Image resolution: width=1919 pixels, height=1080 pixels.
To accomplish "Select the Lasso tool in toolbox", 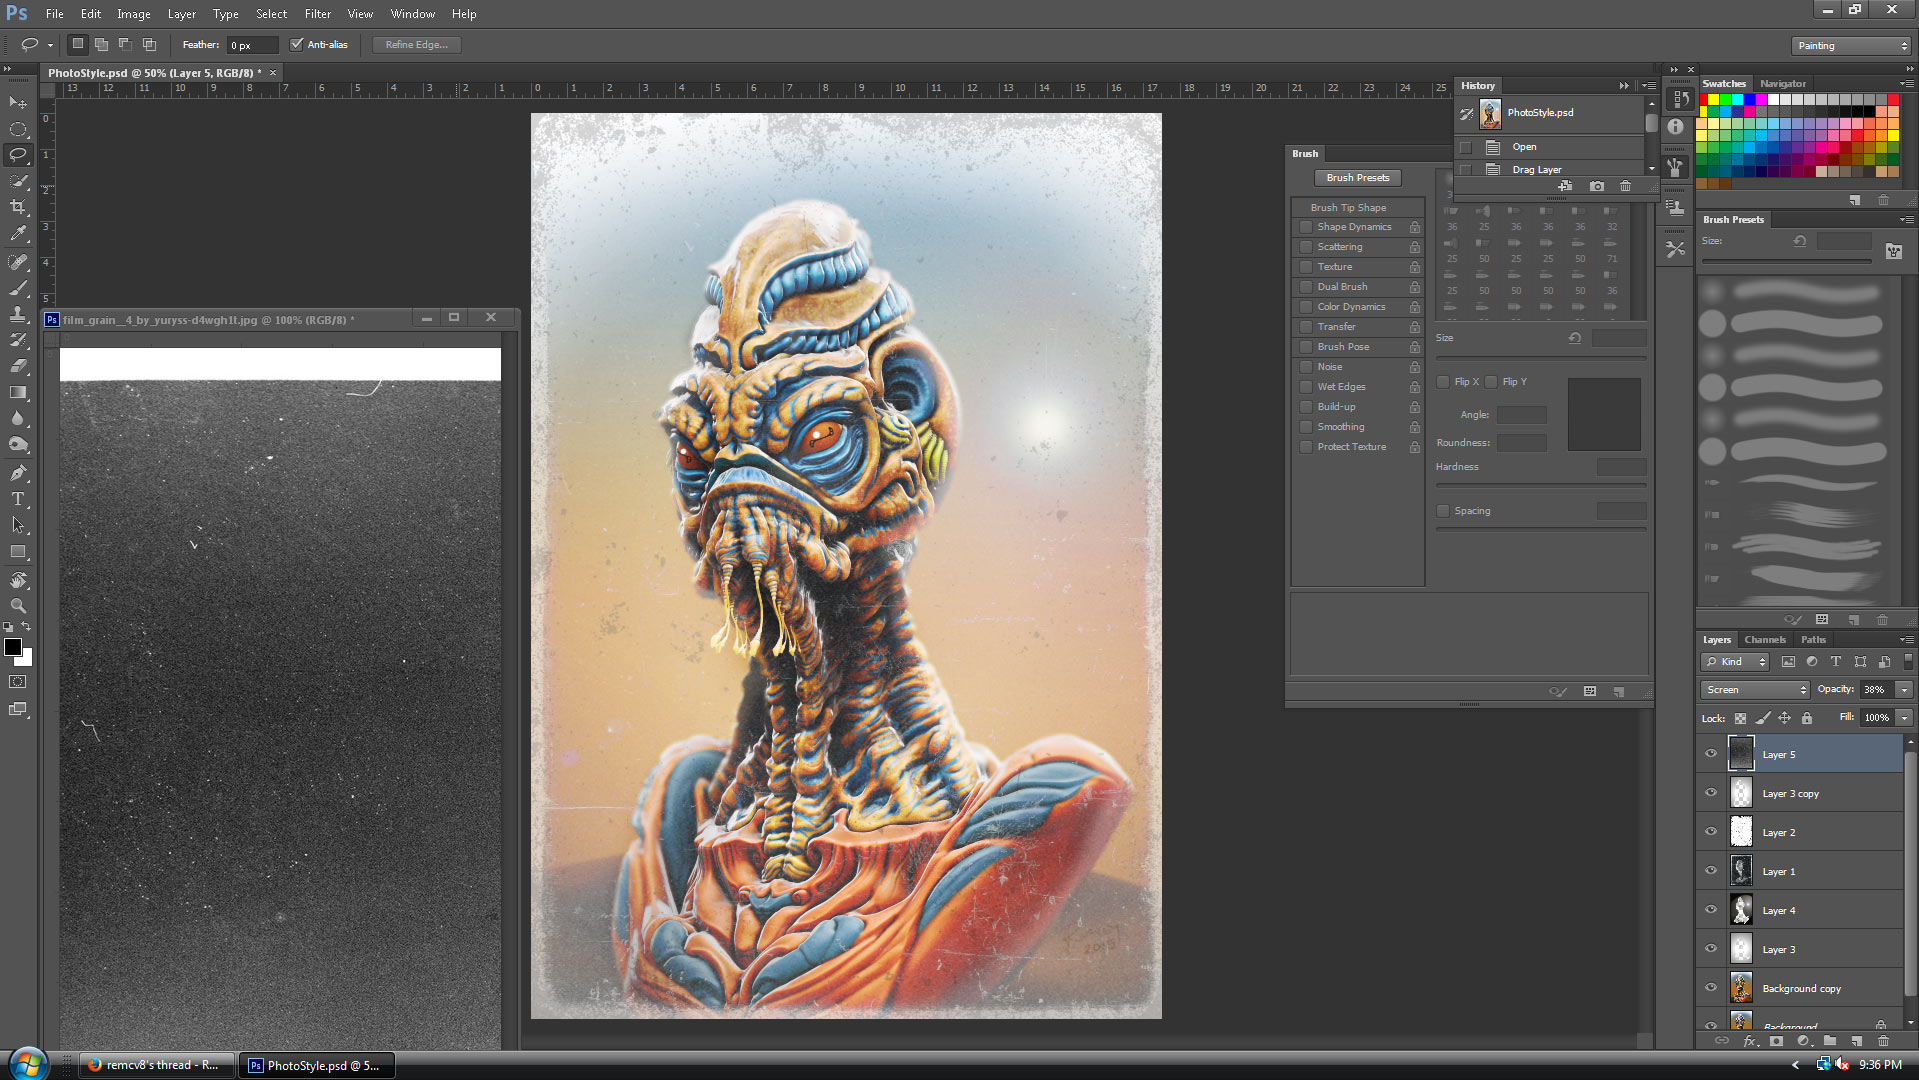I will point(18,155).
